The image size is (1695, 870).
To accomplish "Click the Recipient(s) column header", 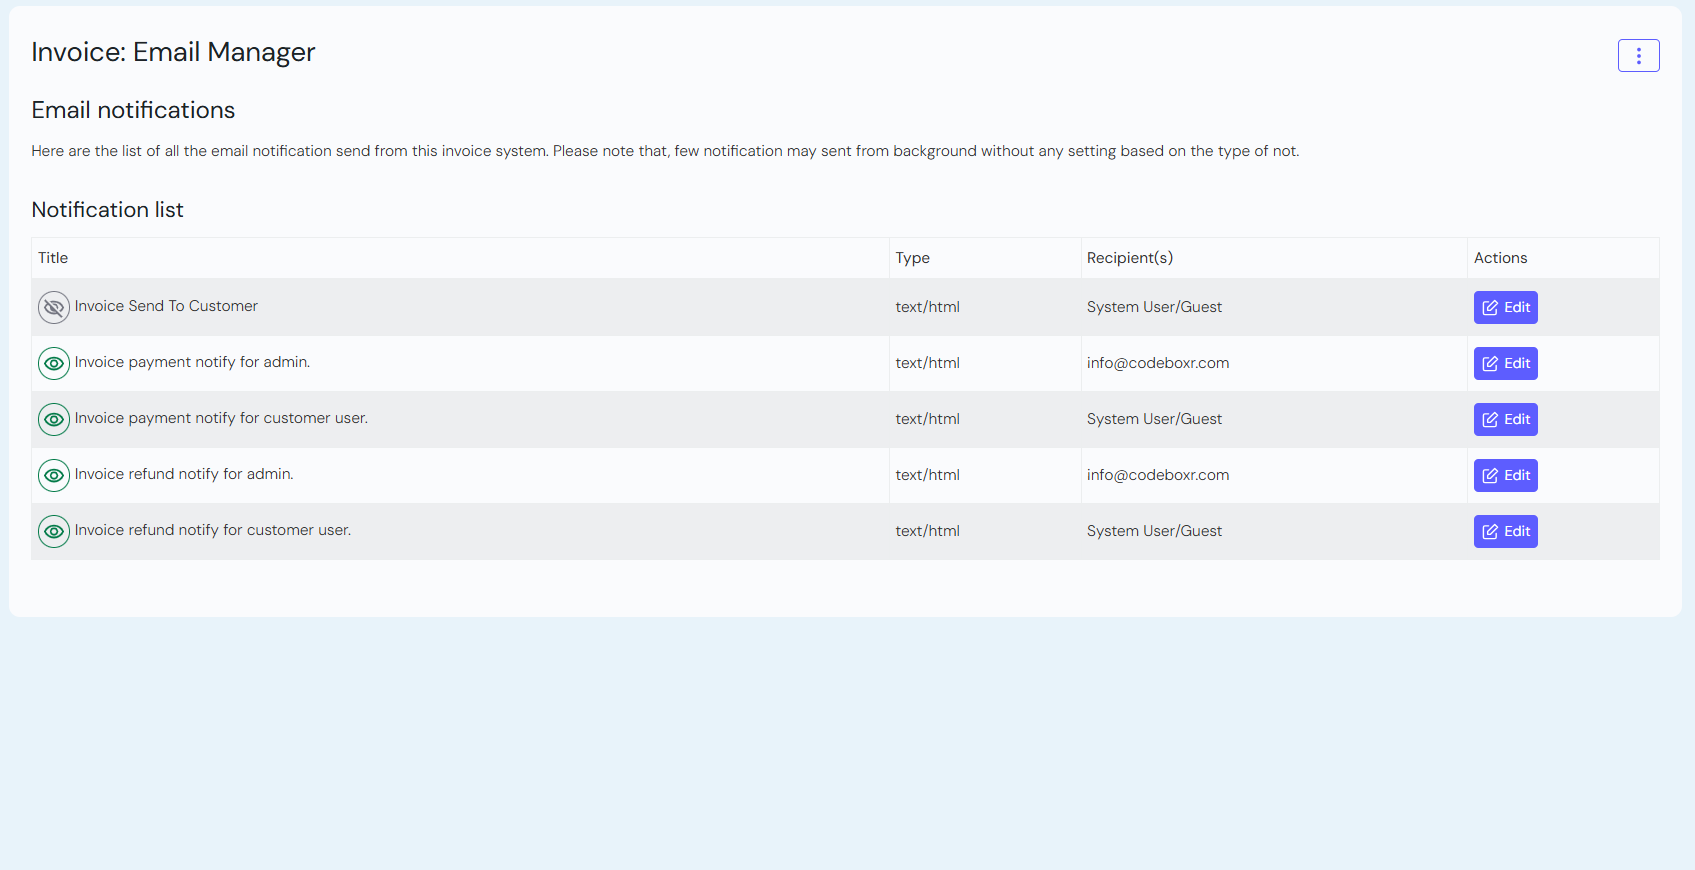I will pos(1129,258).
